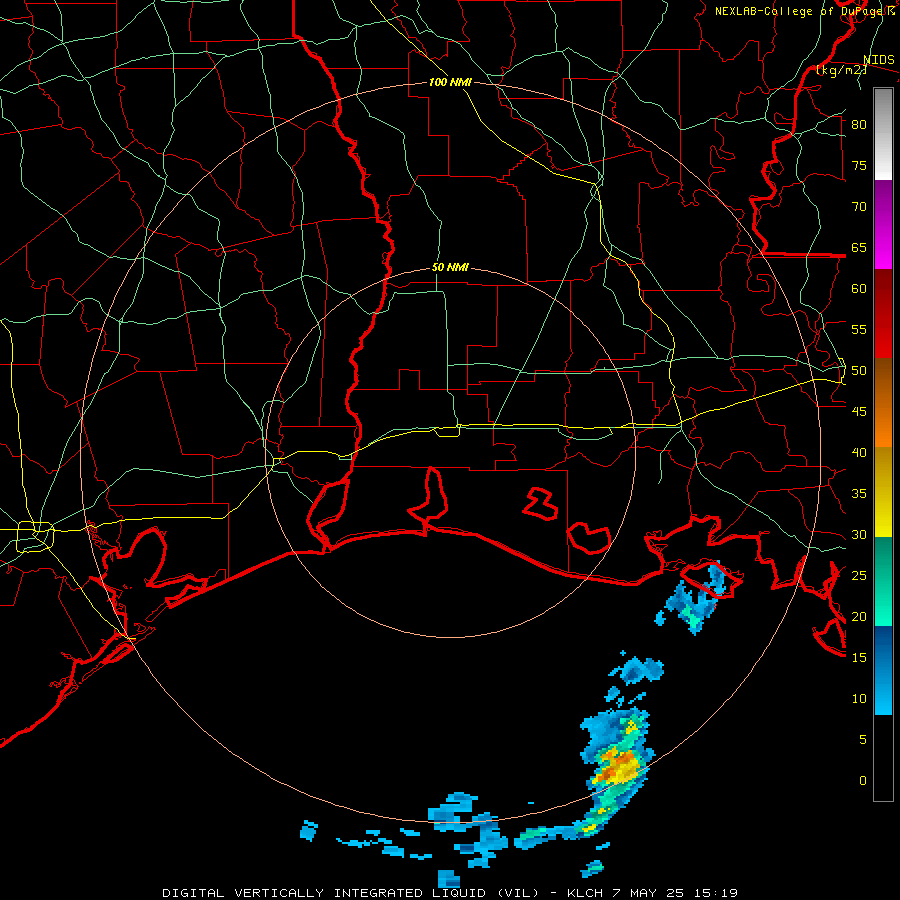Click the 40 value on the color scale
Screen dimensions: 900x900
(859, 453)
